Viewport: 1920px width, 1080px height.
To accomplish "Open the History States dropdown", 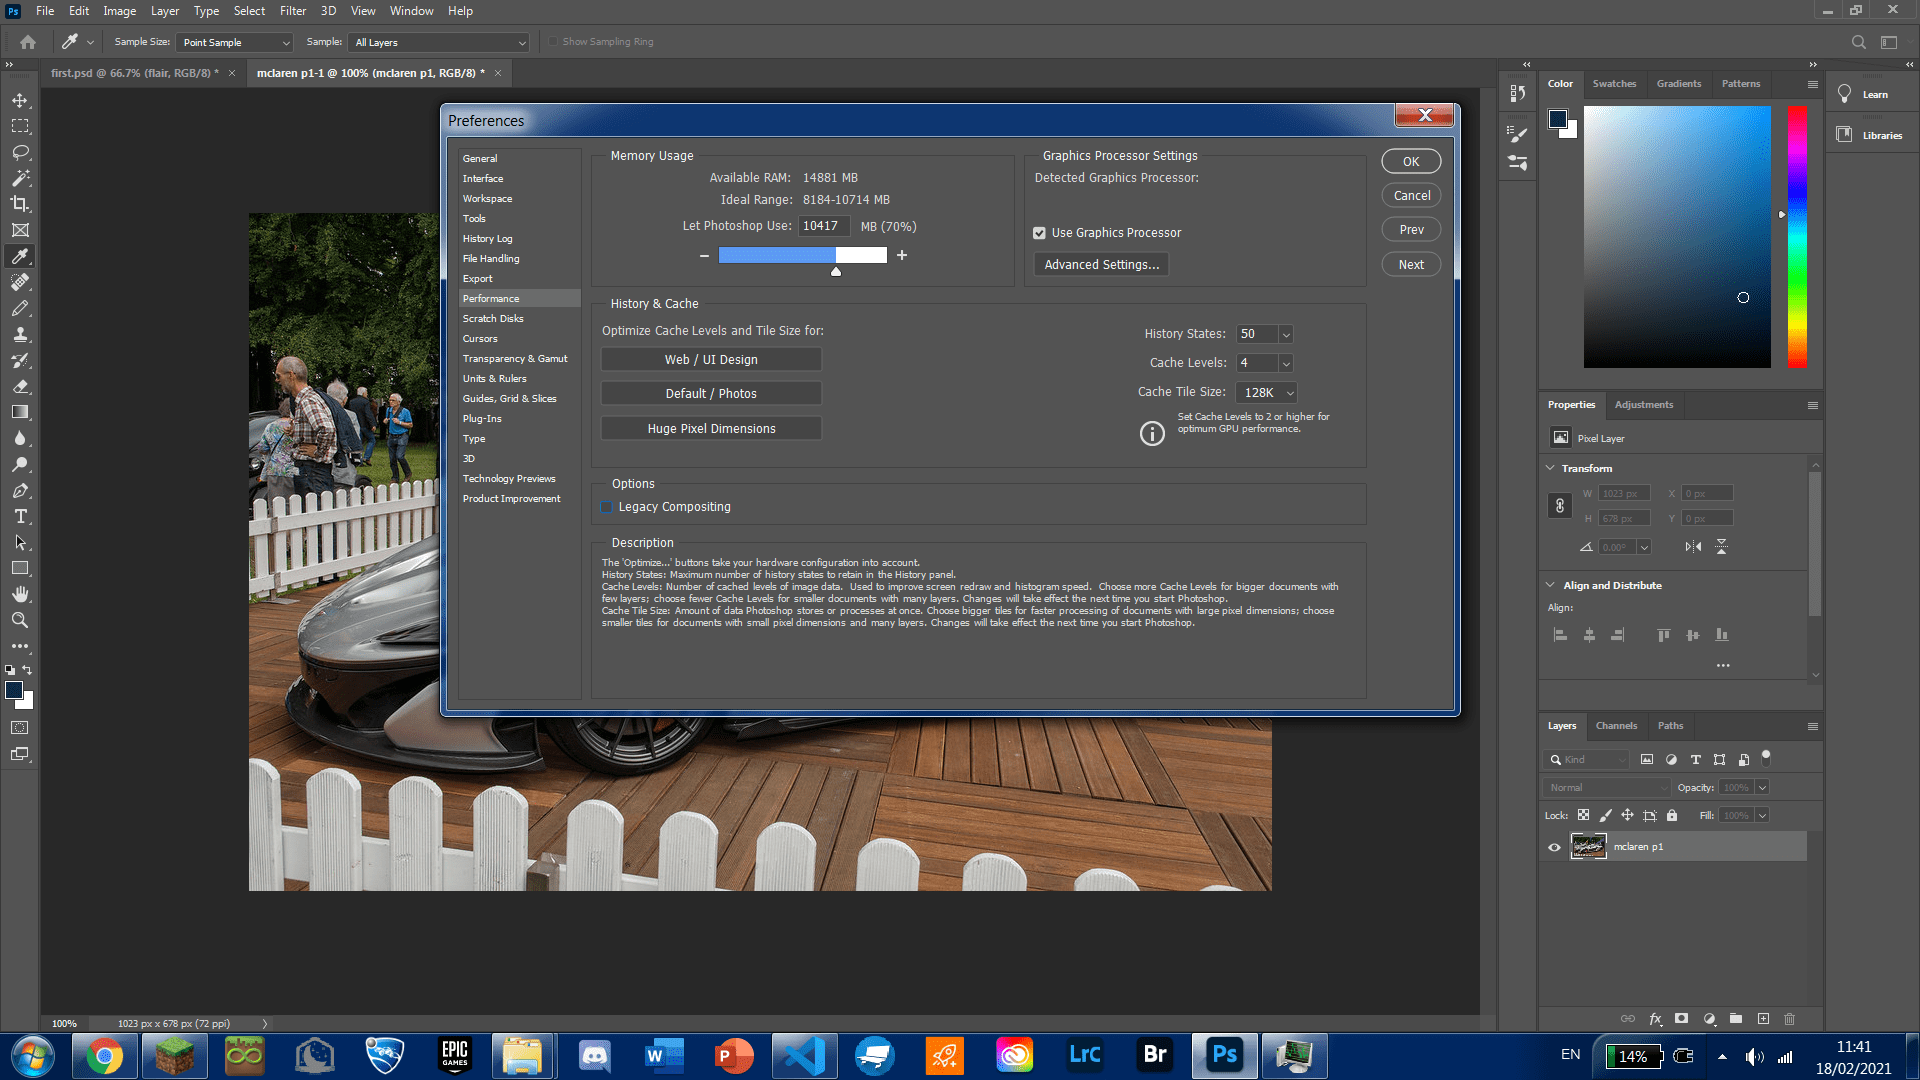I will coord(1286,334).
